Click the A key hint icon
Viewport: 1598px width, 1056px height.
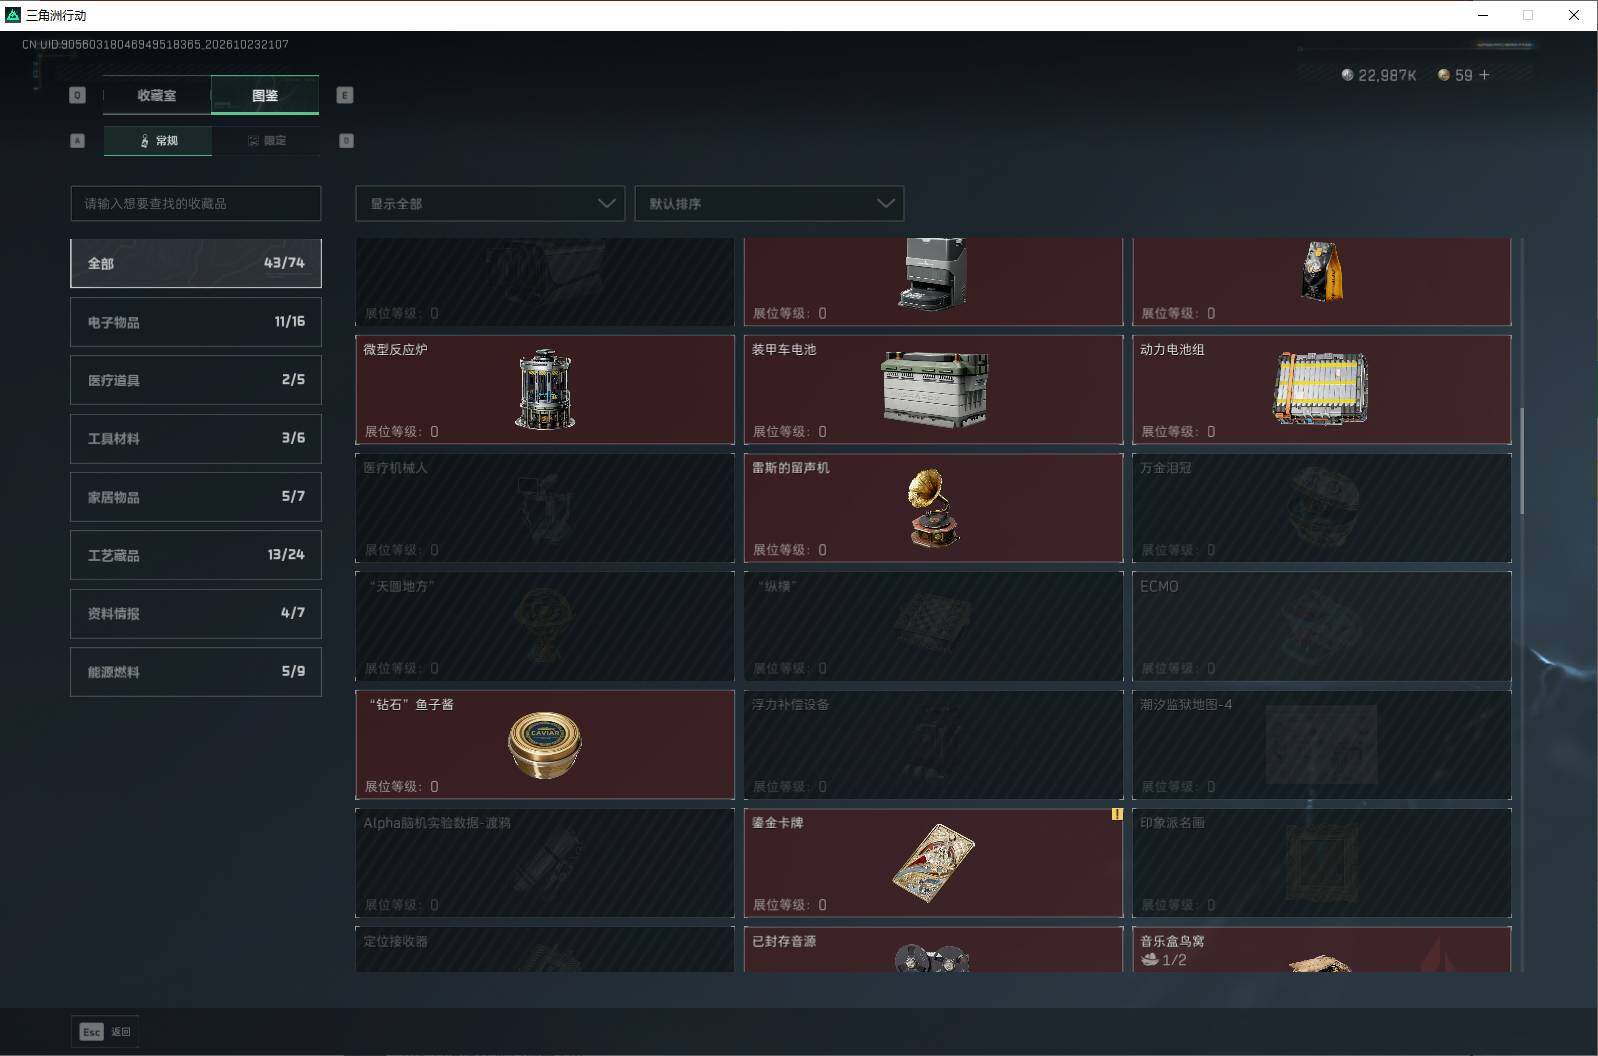(x=77, y=141)
